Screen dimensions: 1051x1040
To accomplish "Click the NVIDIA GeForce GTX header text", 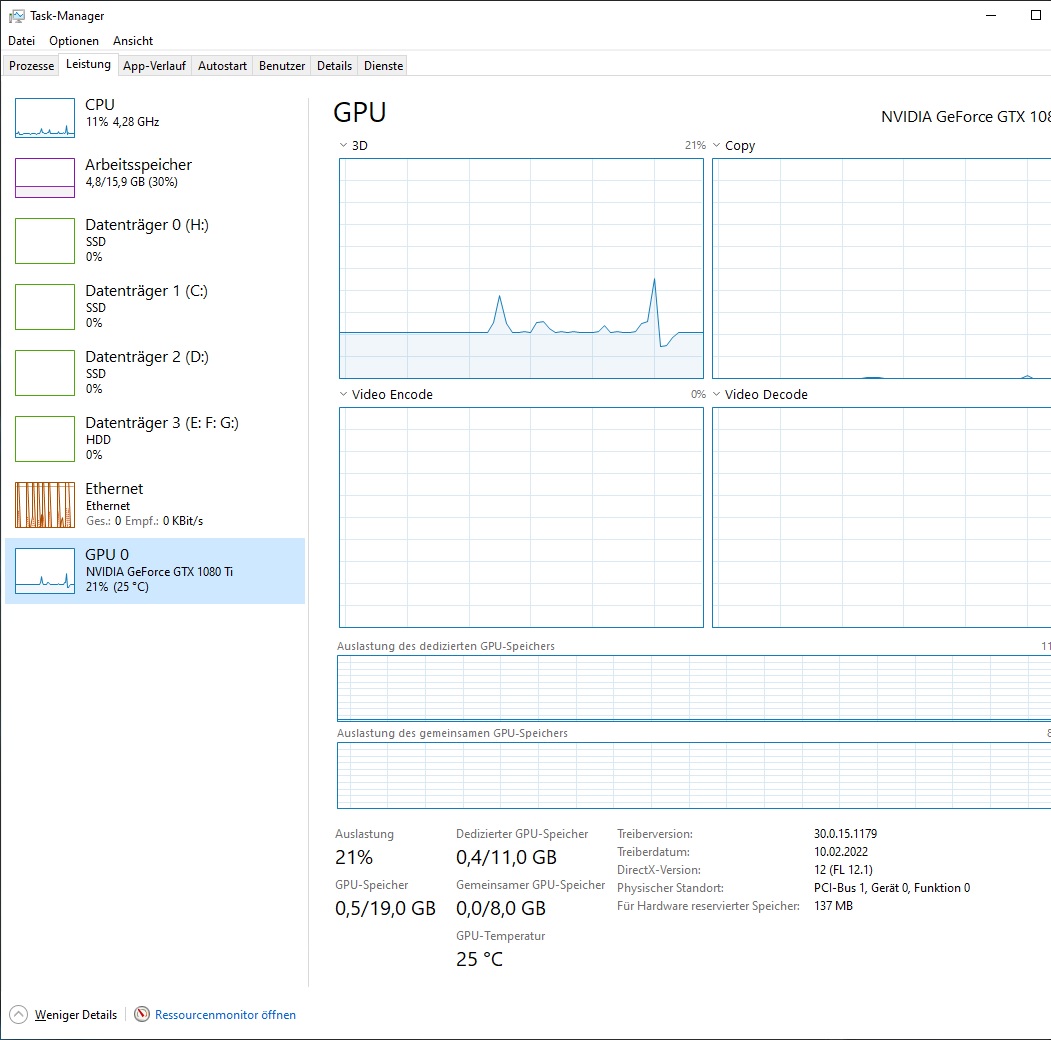I will click(966, 117).
